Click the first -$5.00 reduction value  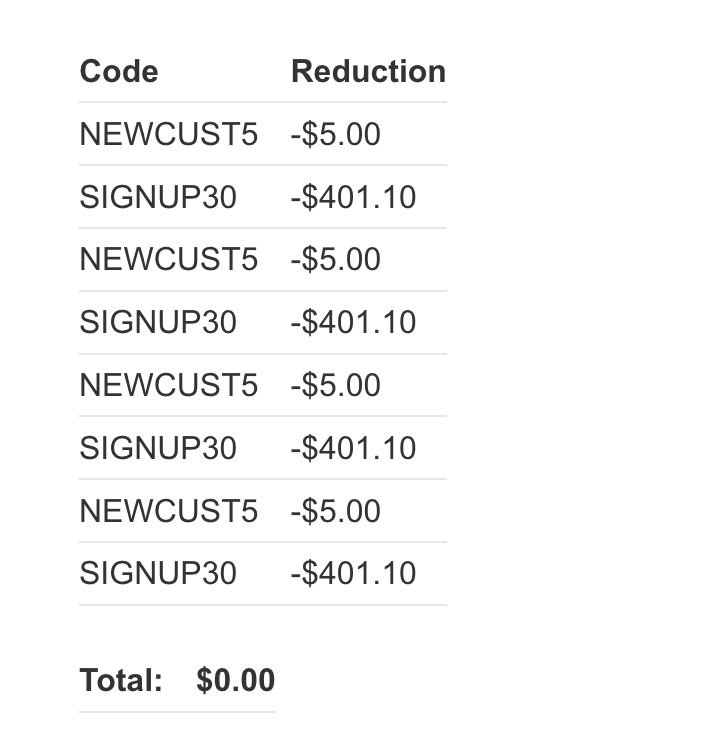coord(335,134)
